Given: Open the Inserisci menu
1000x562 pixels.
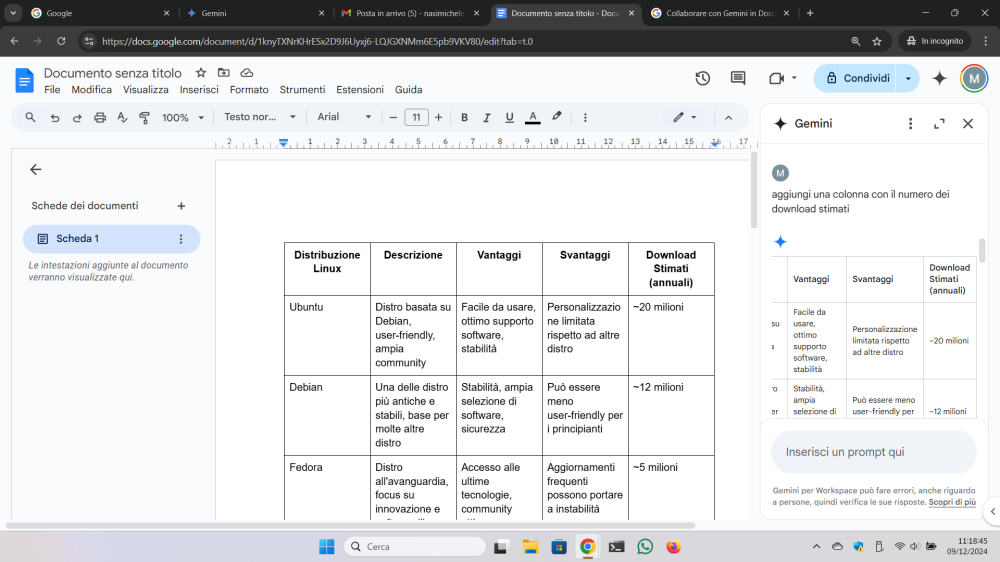Looking at the screenshot, I should (199, 90).
